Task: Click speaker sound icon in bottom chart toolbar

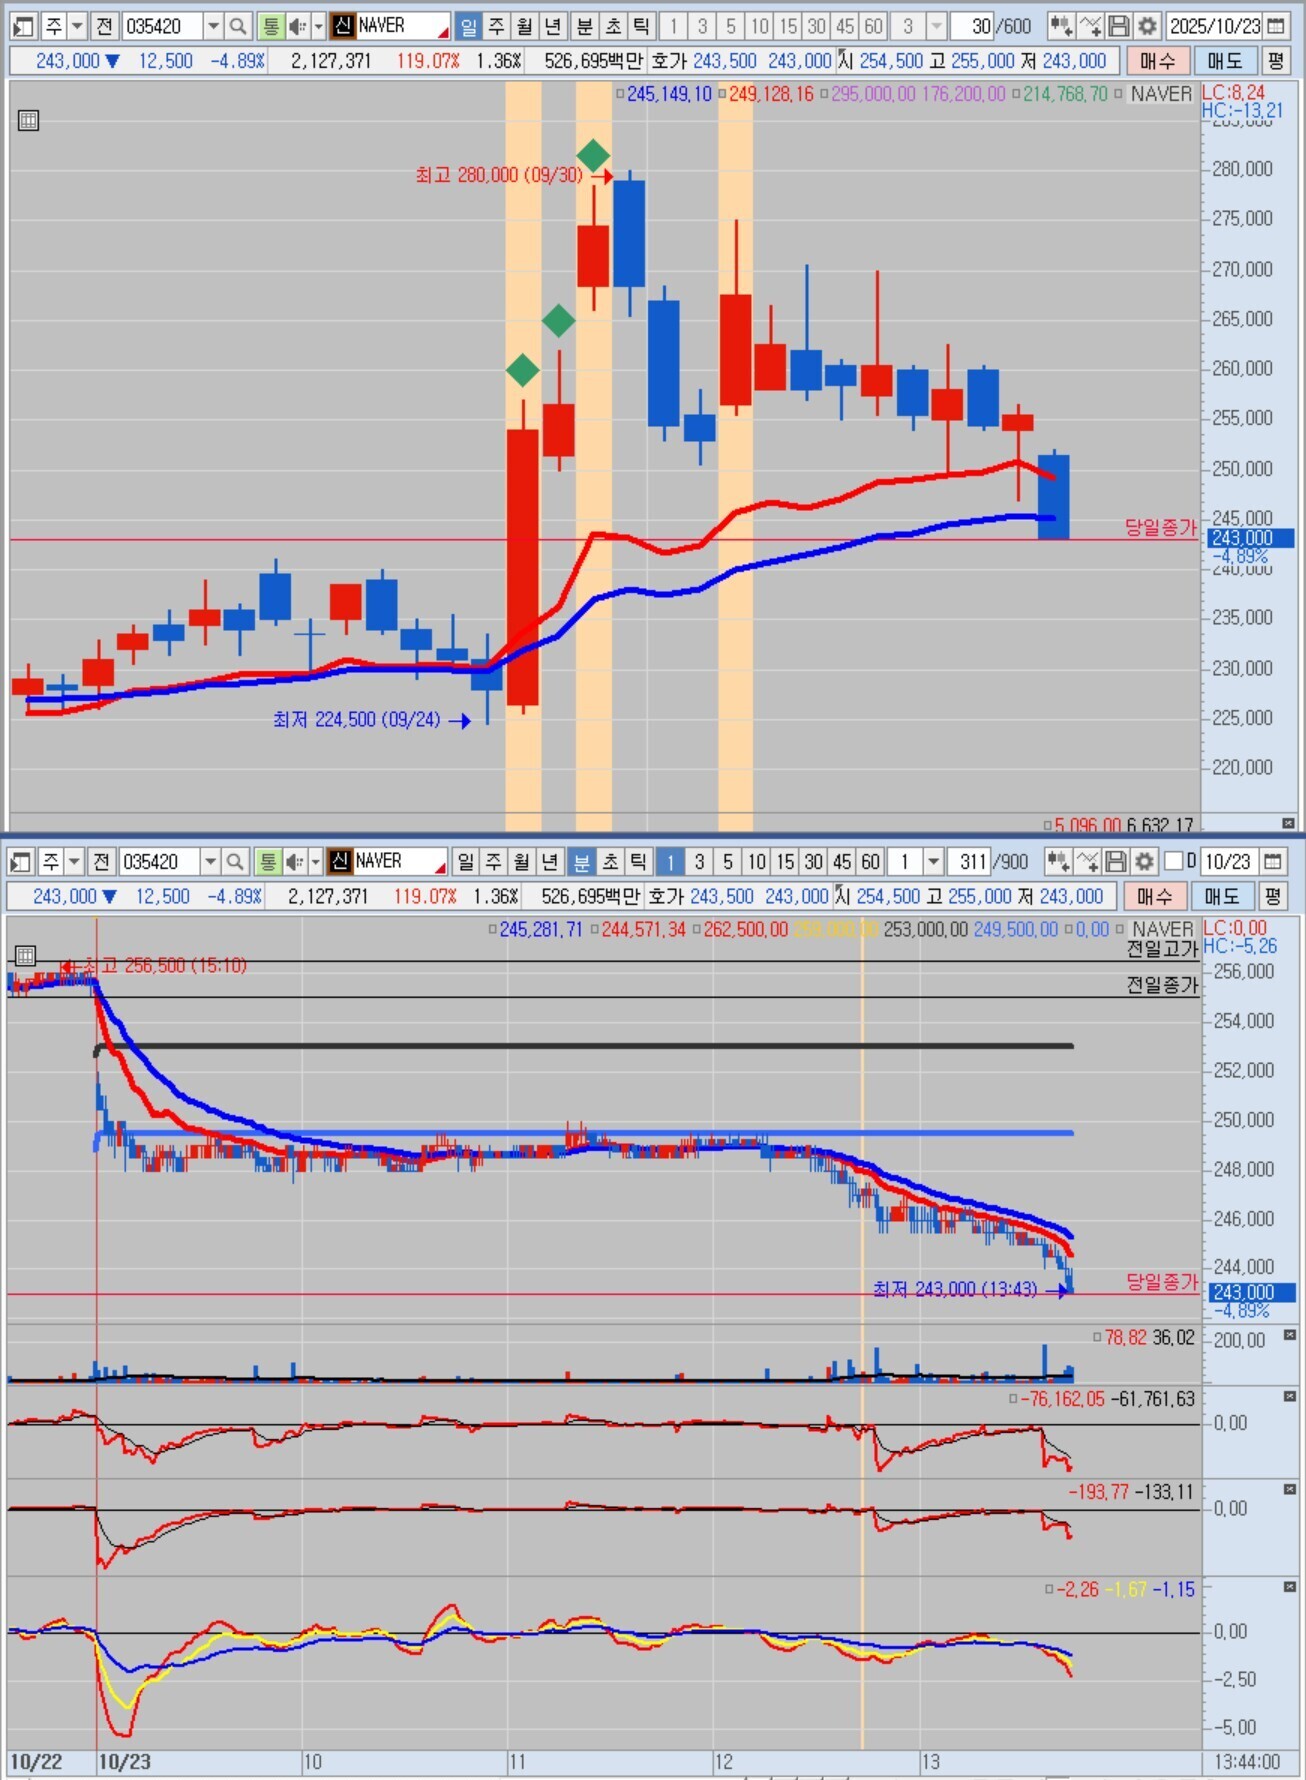Action: 294,861
